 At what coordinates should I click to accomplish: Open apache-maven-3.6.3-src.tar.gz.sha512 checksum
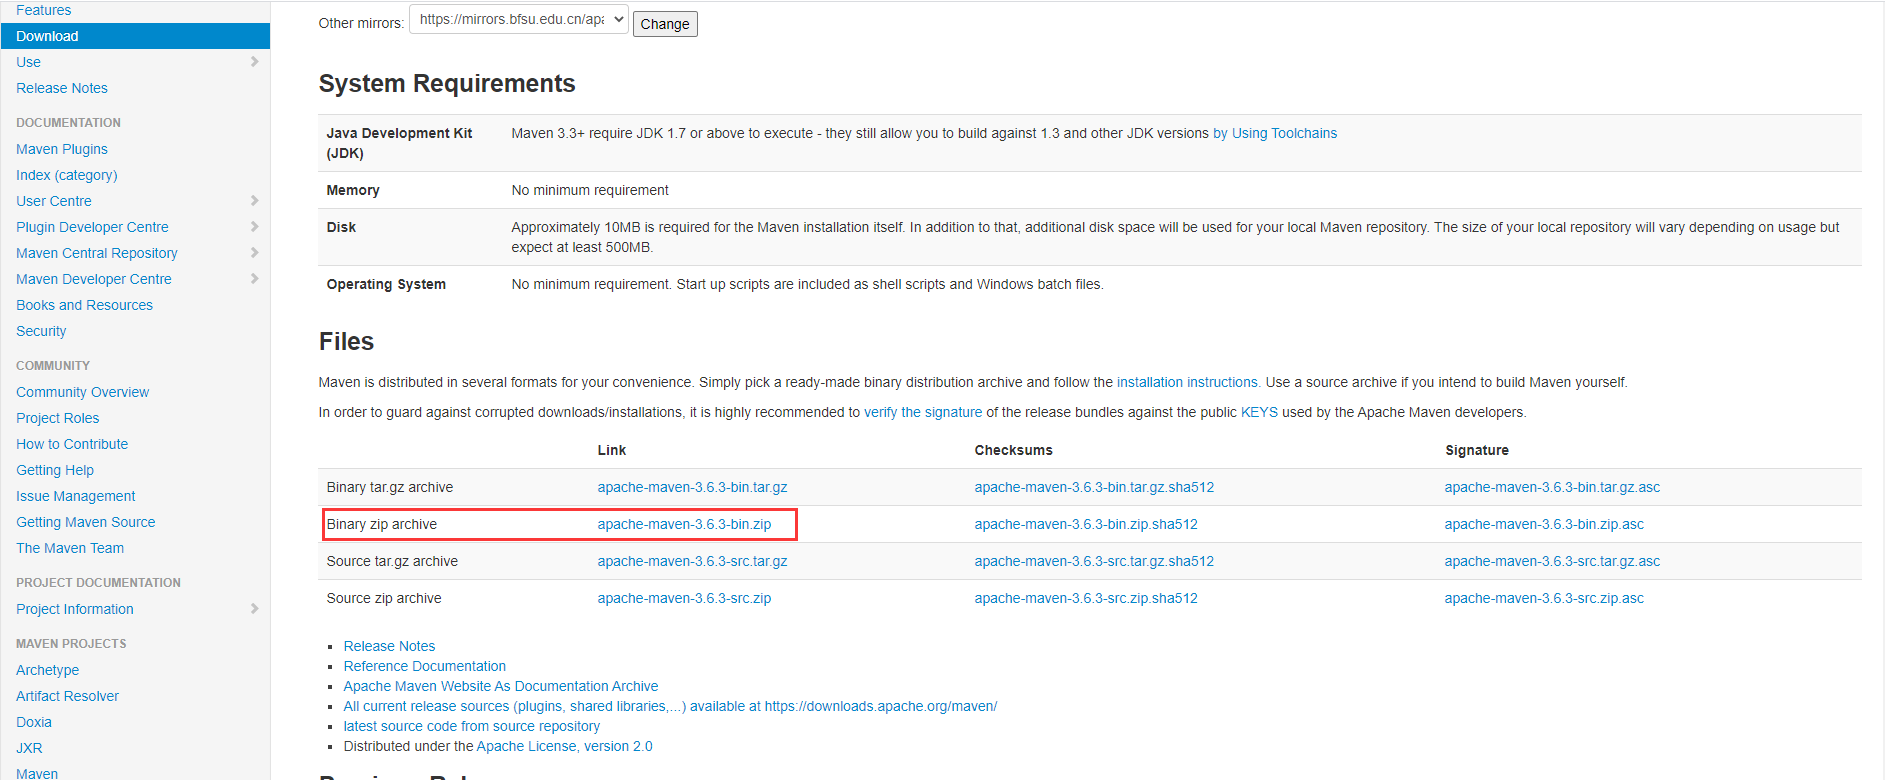click(x=1094, y=561)
